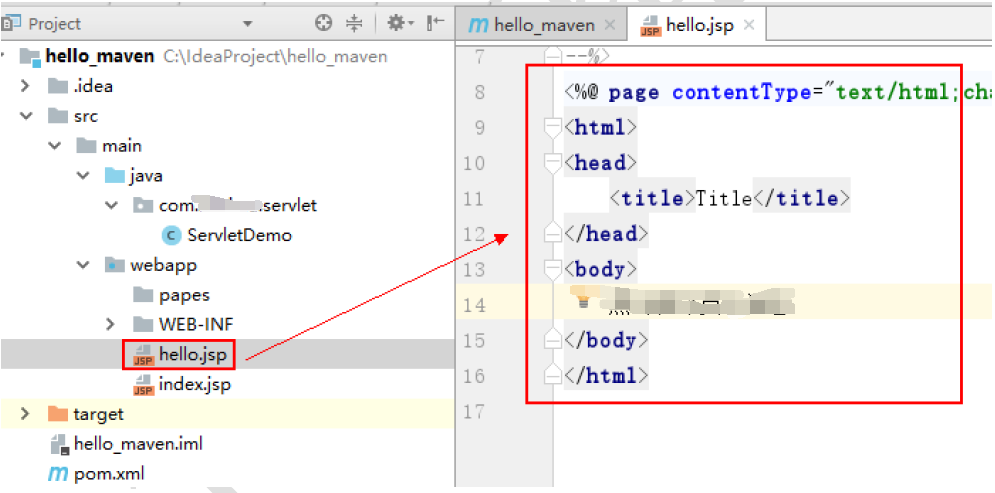Fold the head tag at line 10
The width and height of the screenshot is (995, 493).
click(553, 163)
